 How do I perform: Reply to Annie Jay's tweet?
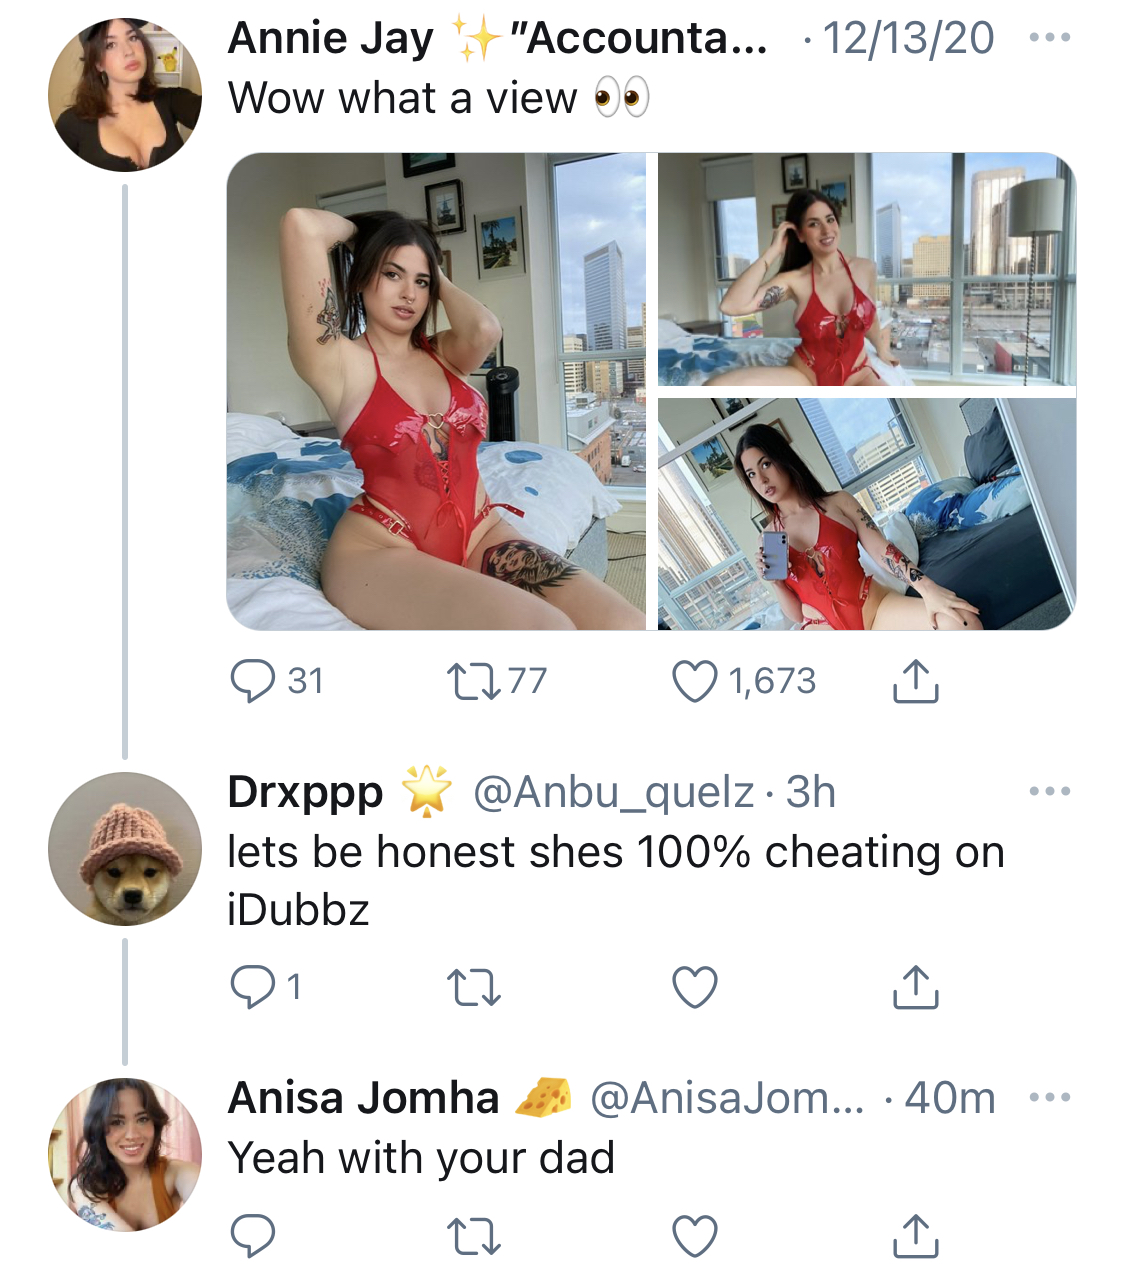point(253,682)
